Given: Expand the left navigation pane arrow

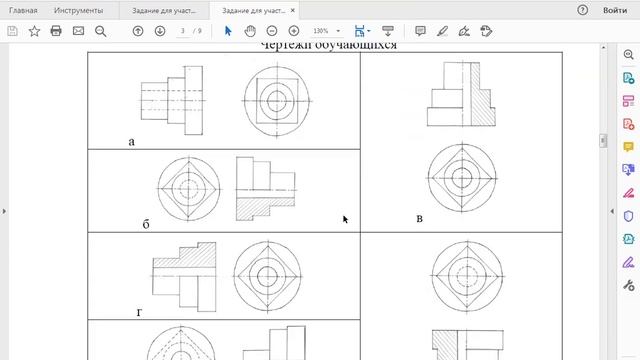Looking at the screenshot, I should 4,211.
